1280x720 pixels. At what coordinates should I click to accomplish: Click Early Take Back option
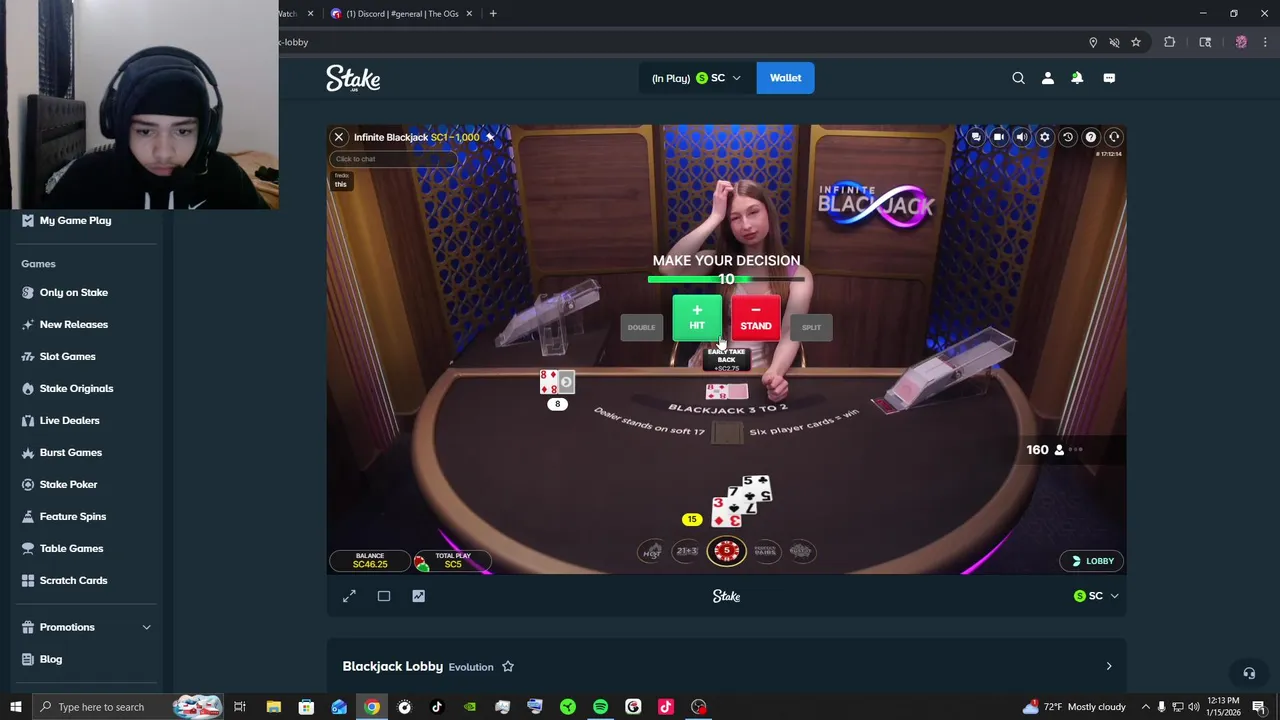[x=727, y=358]
